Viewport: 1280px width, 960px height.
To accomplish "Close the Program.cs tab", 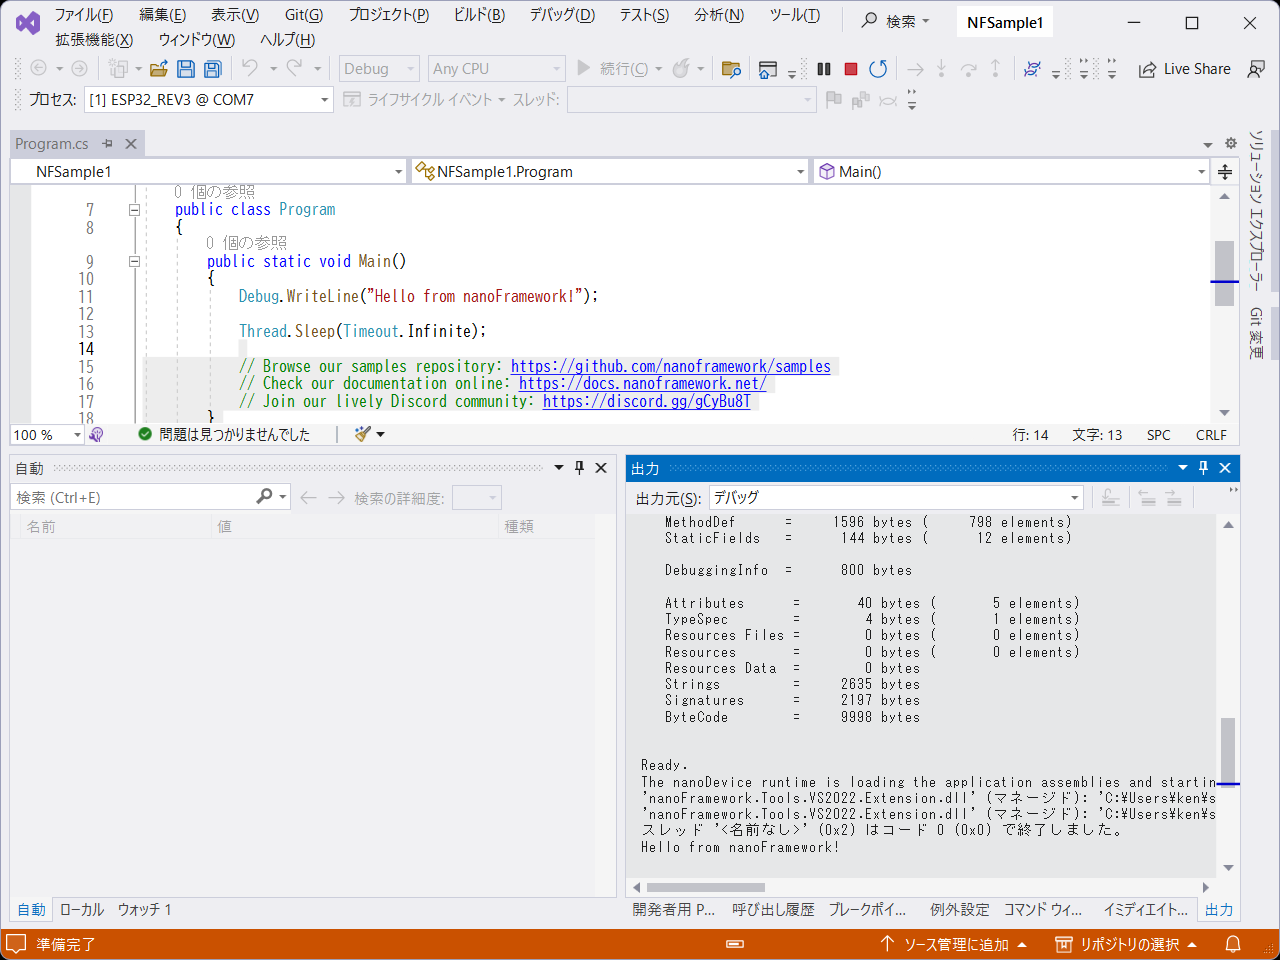I will (x=131, y=144).
